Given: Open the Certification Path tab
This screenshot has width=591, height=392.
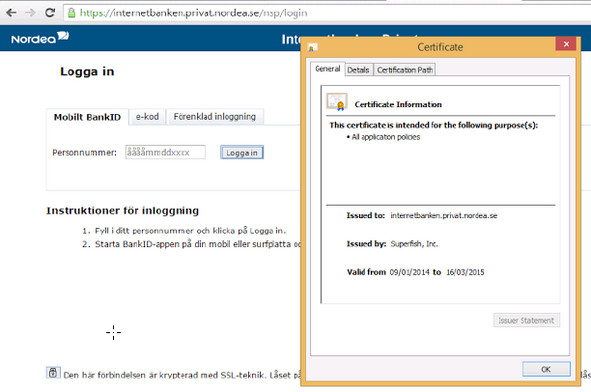Looking at the screenshot, I should tap(404, 70).
